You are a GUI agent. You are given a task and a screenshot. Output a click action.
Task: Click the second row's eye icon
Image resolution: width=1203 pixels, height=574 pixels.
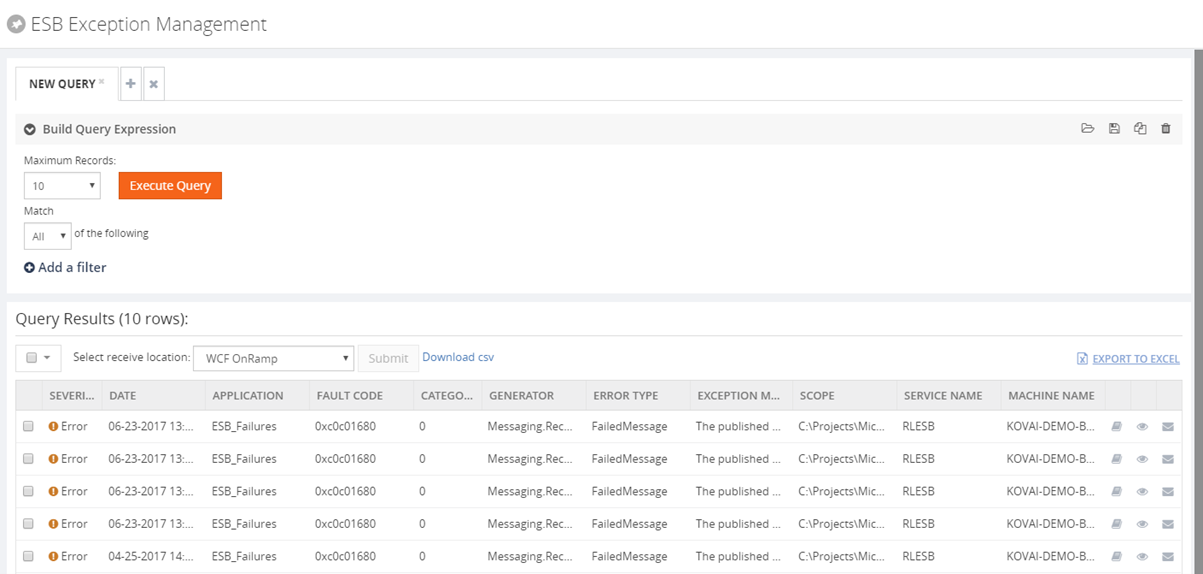[1142, 459]
